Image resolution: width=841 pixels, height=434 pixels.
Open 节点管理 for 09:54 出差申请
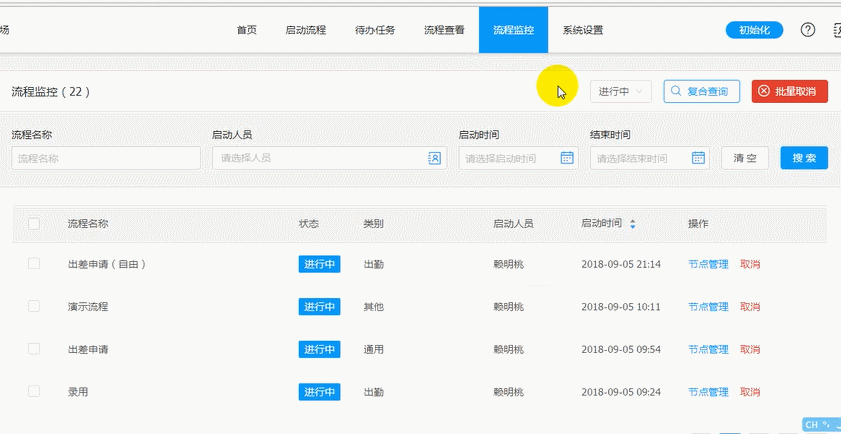click(709, 350)
